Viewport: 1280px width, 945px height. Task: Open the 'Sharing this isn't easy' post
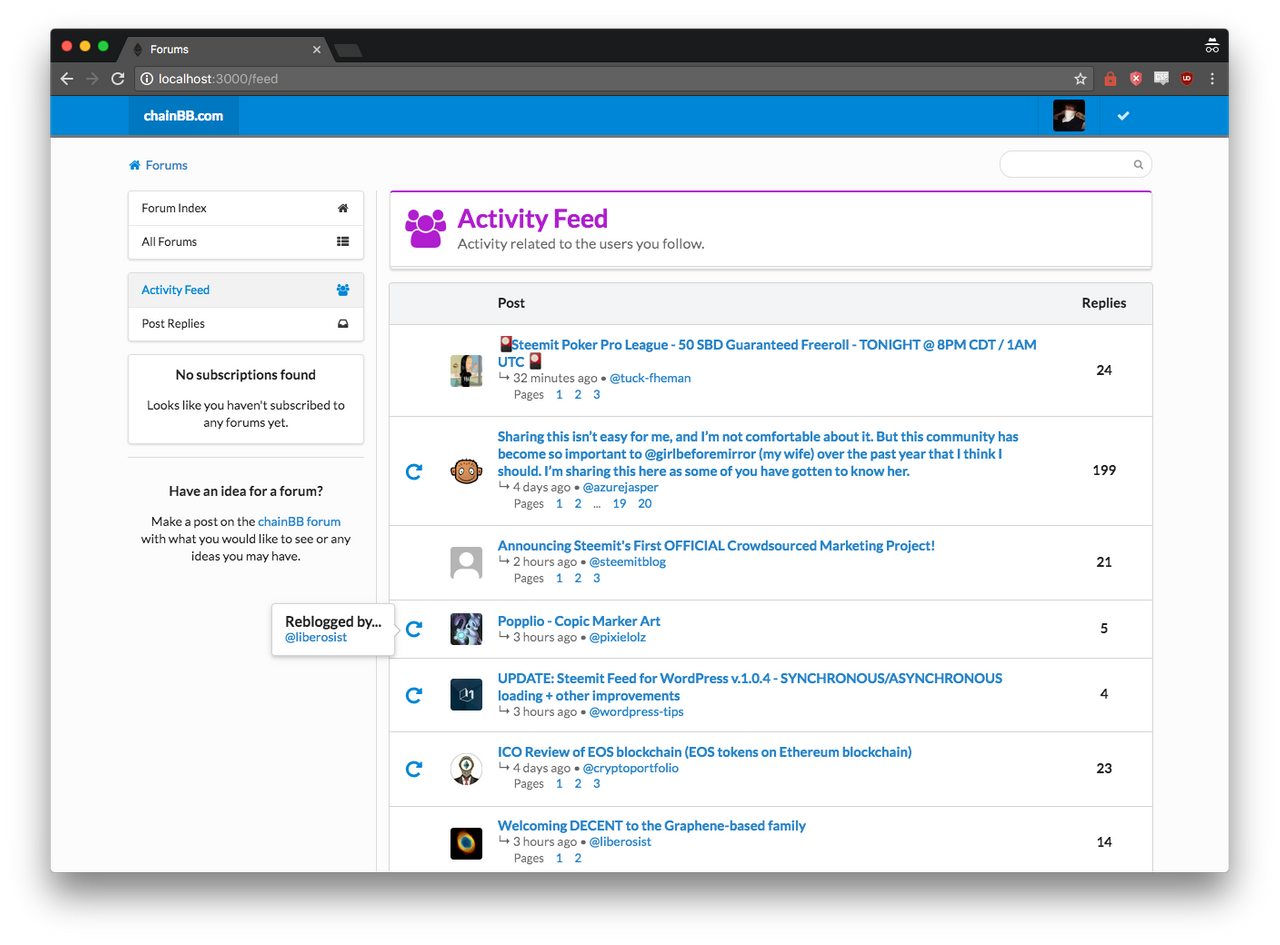pos(758,454)
